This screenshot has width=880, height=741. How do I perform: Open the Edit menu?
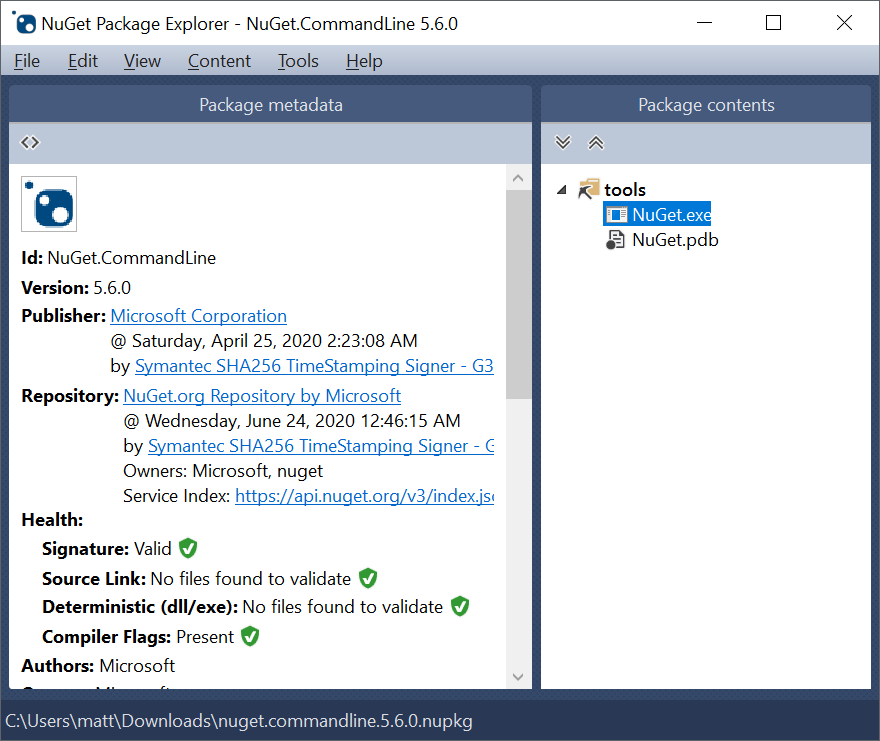(x=82, y=61)
